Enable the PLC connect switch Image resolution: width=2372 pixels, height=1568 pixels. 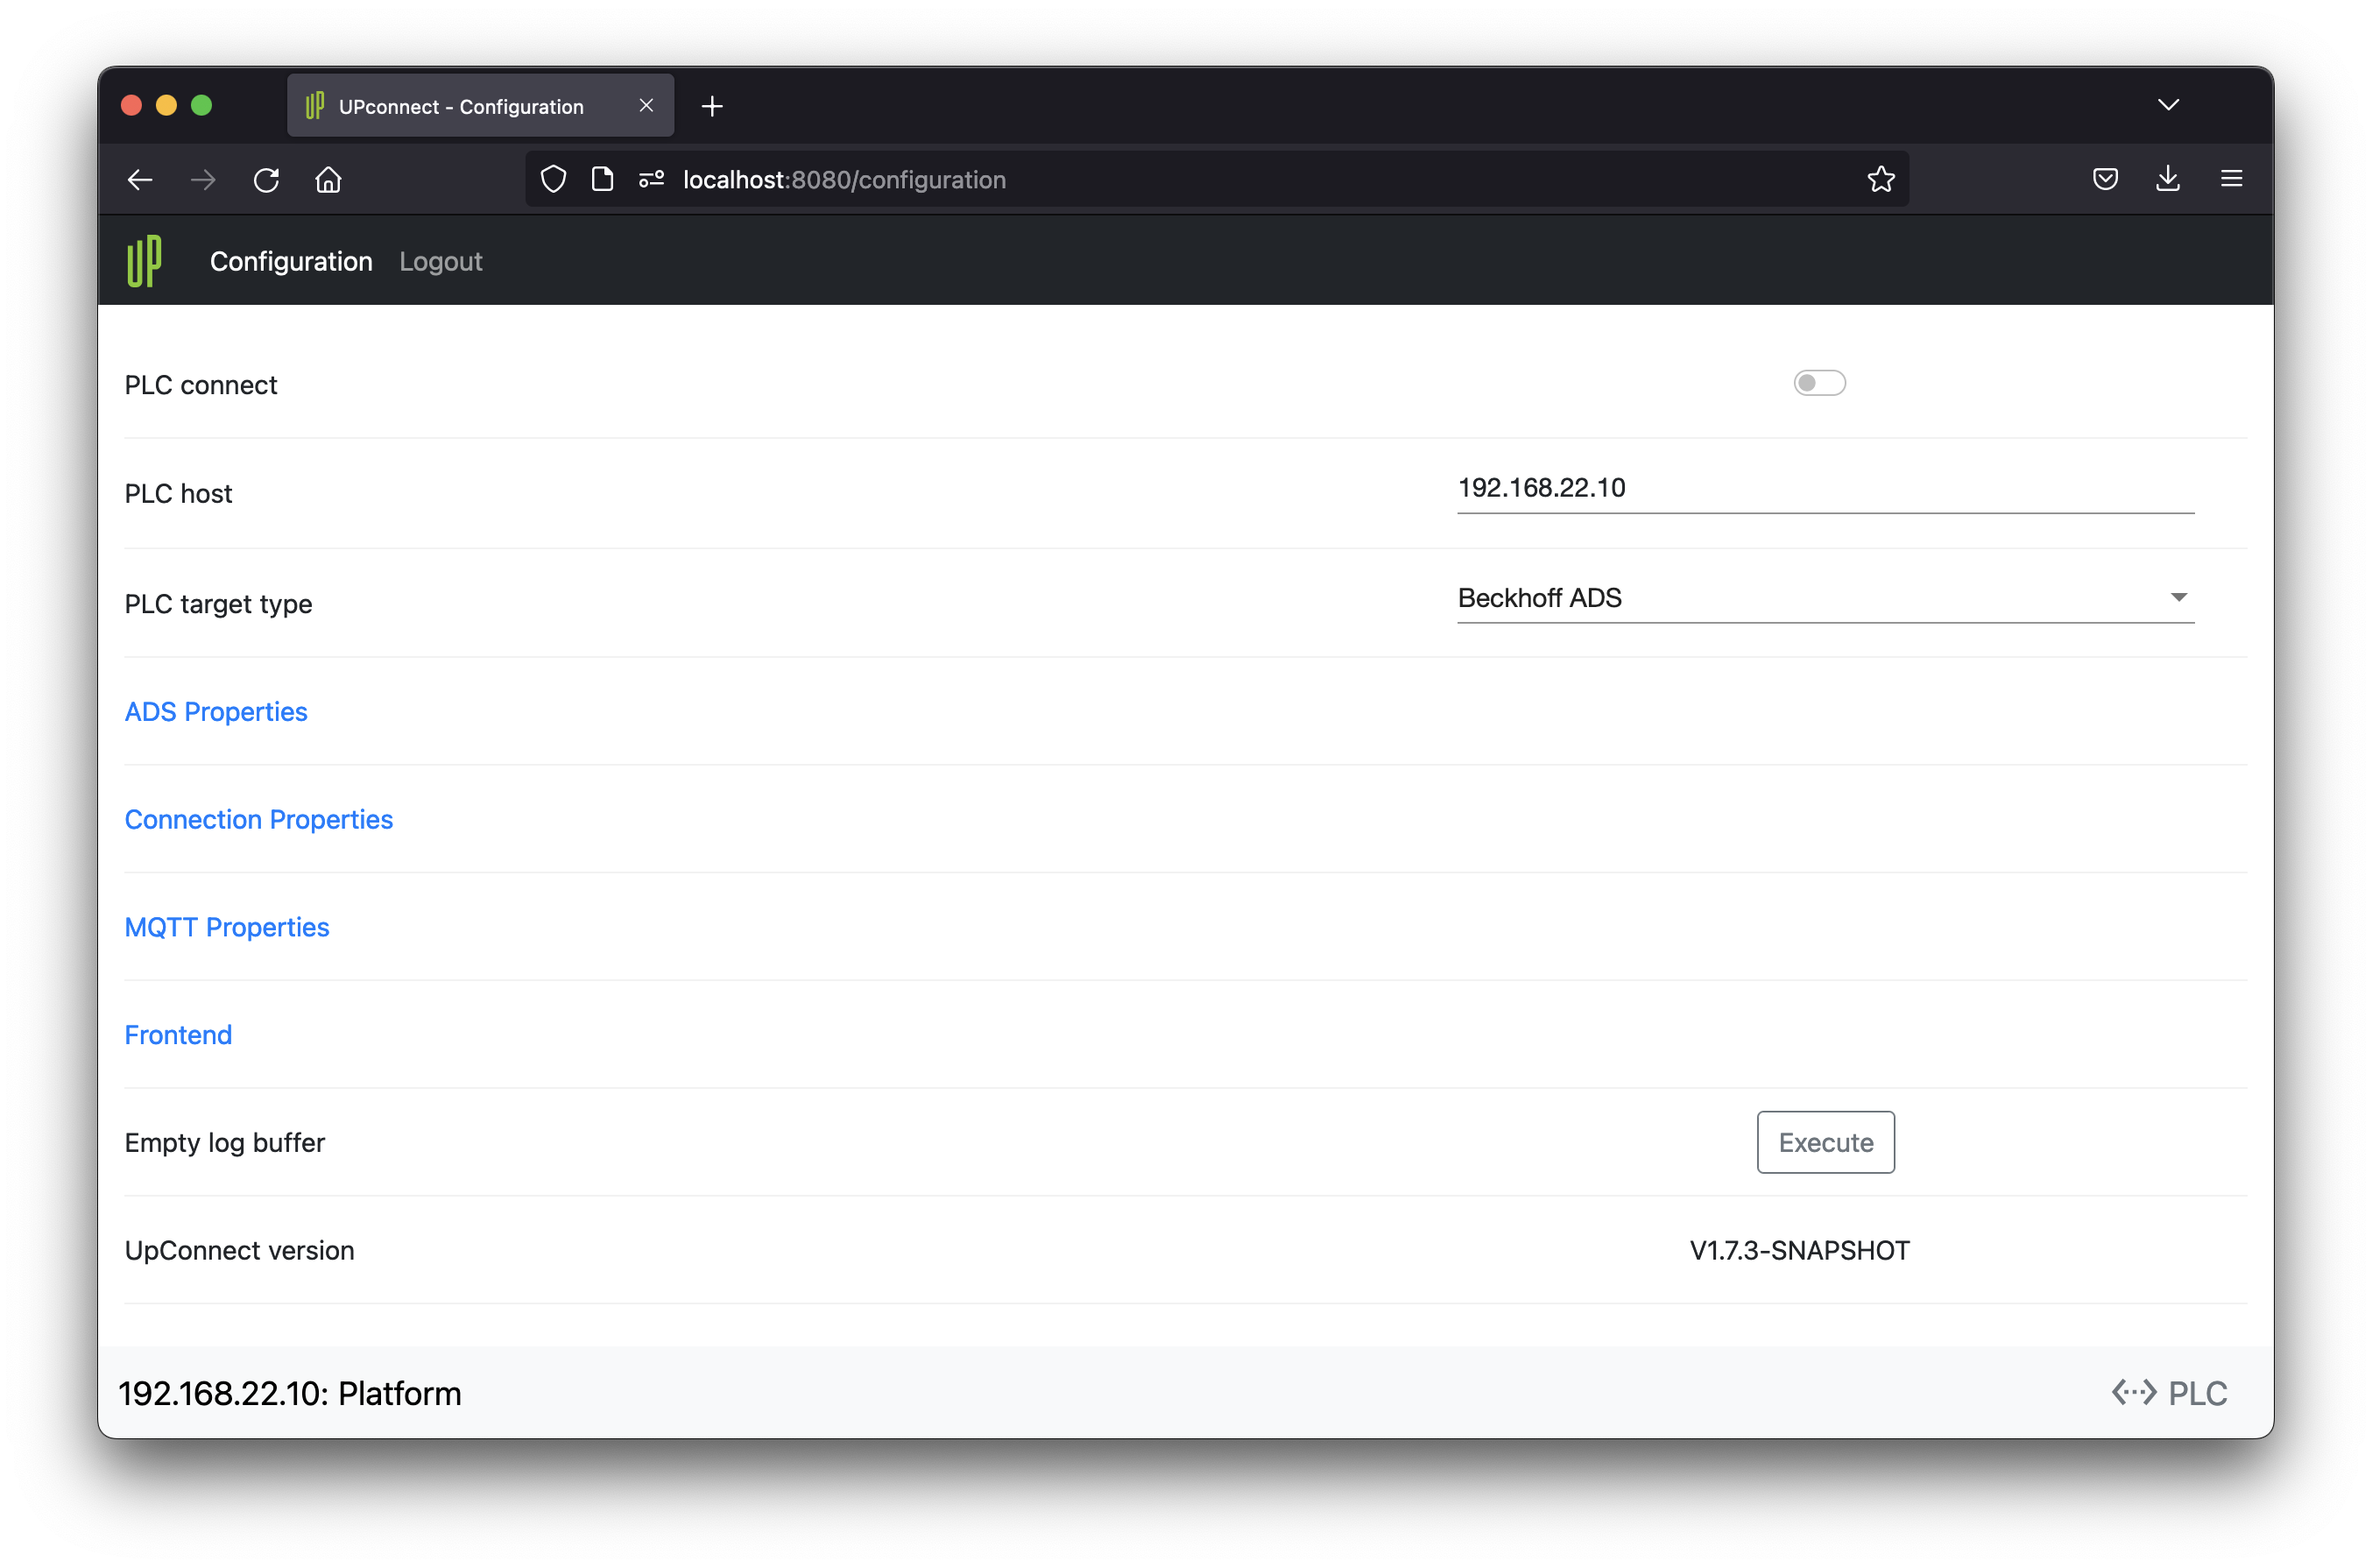[x=1819, y=383]
